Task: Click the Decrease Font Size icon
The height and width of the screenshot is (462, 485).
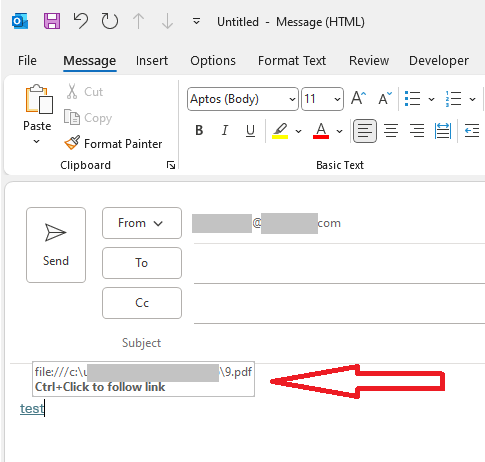Action: [385, 99]
